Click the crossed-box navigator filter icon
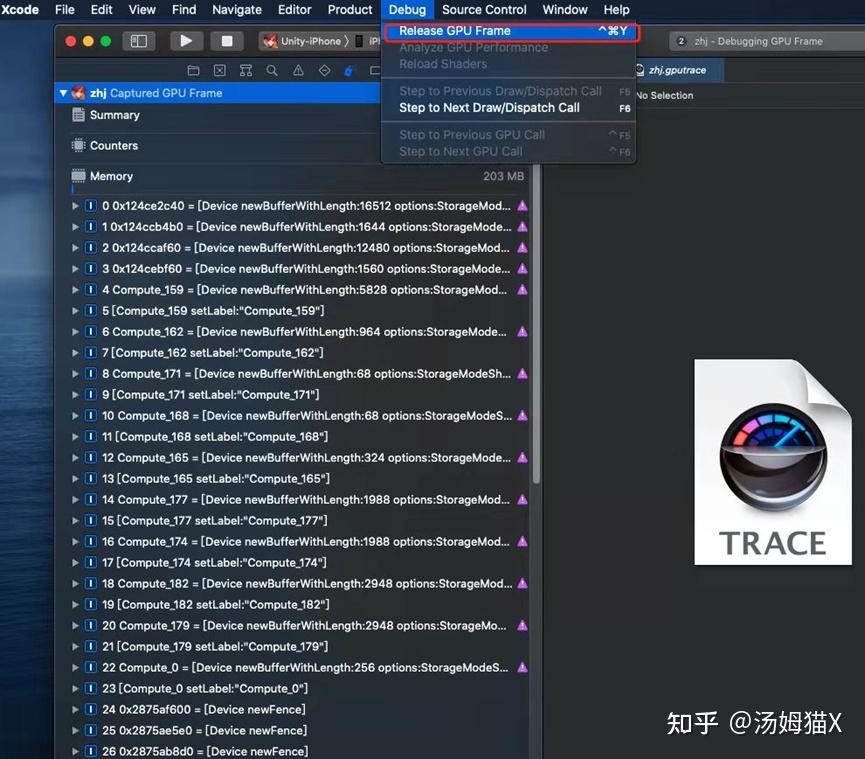This screenshot has width=865, height=759. coord(219,70)
